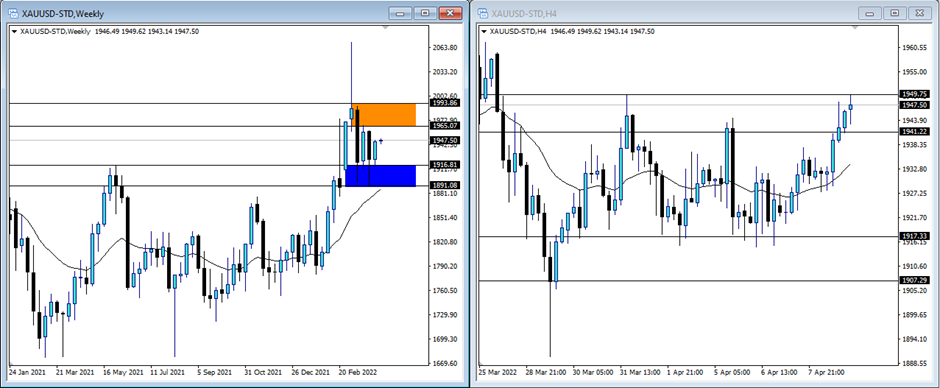Click the current price 1947.50 label on H4 chart
The image size is (940, 388).
click(x=915, y=105)
